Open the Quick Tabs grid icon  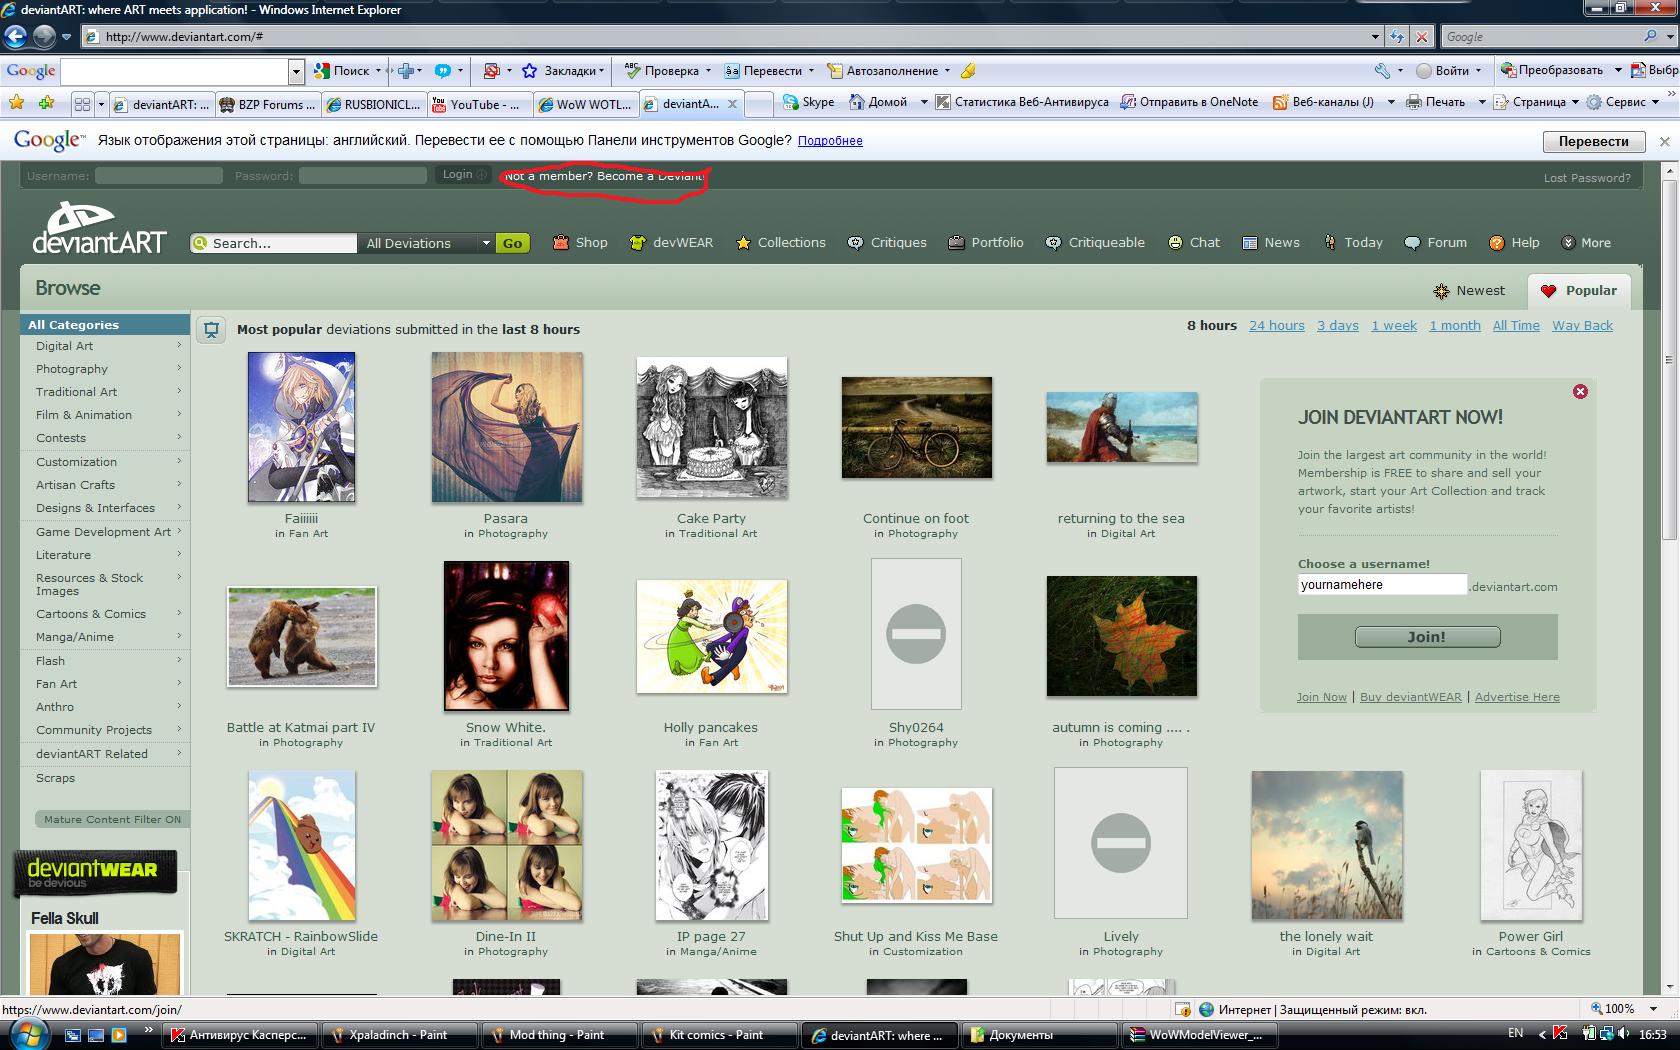[x=82, y=103]
